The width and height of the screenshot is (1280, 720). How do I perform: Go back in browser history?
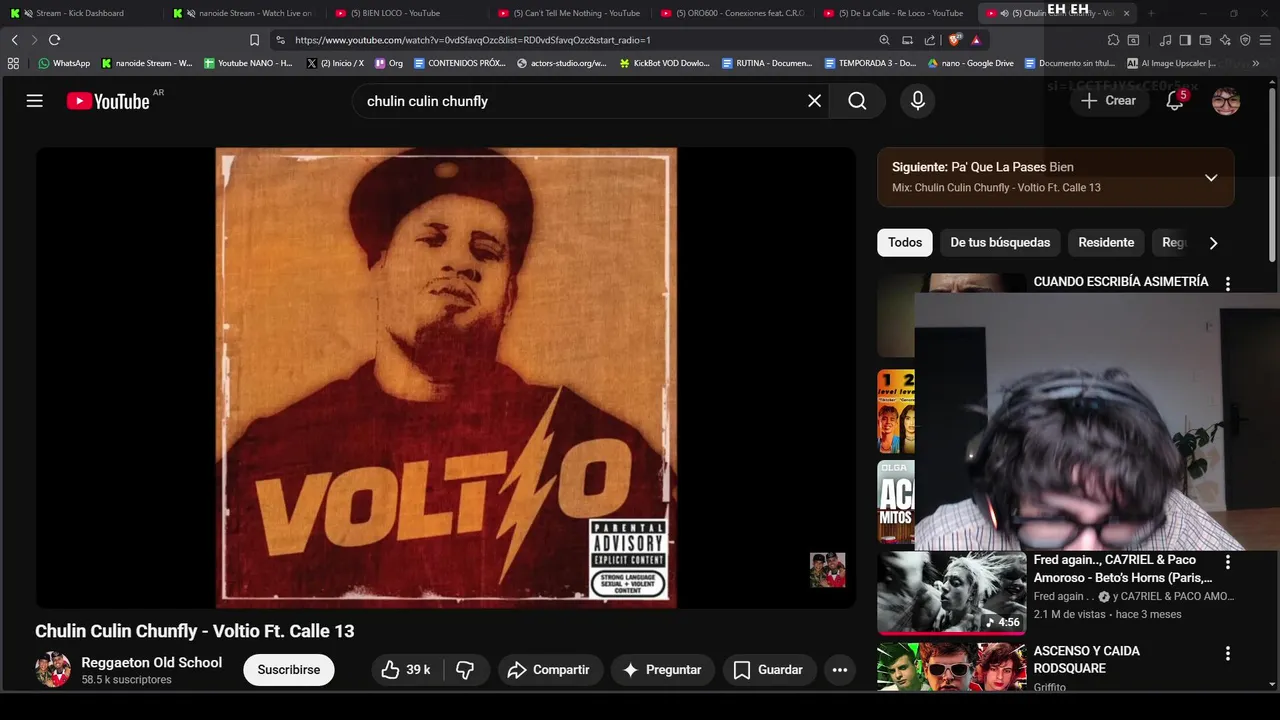point(14,40)
